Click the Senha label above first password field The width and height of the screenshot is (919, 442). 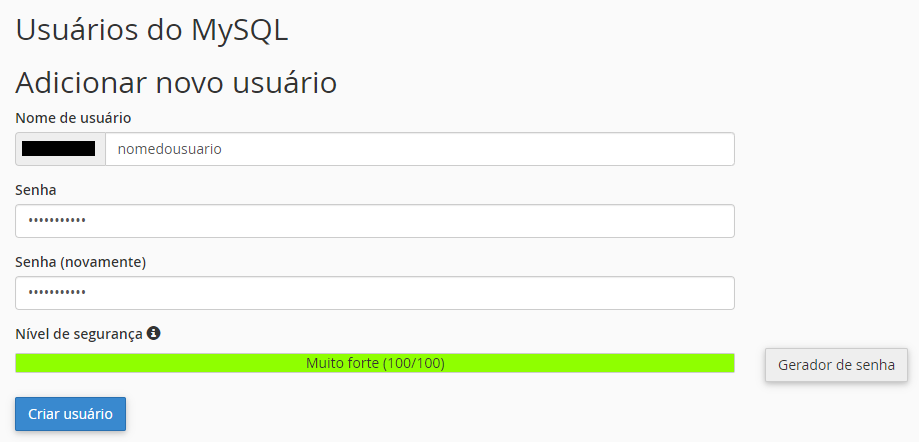36,190
